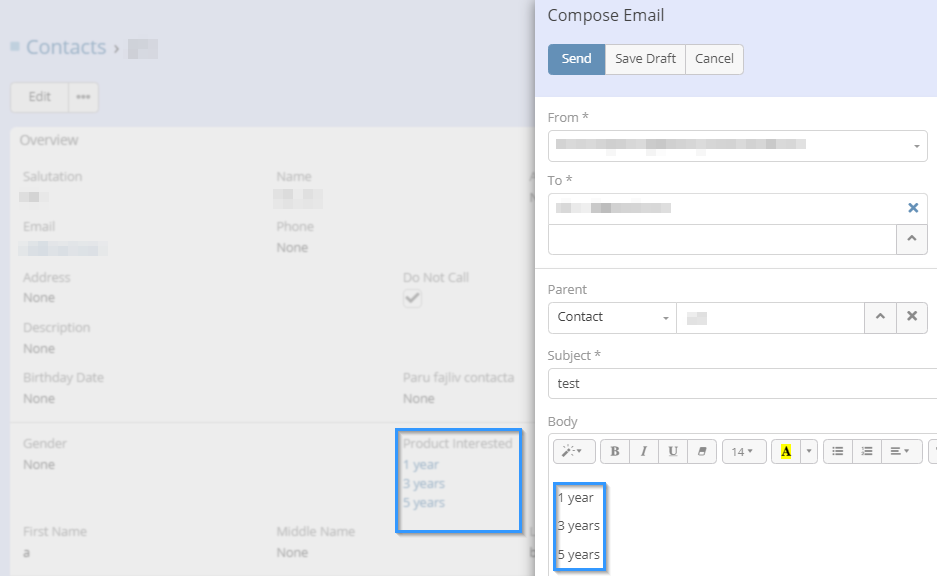
Task: Remove the recipient from To field
Action: 912,208
